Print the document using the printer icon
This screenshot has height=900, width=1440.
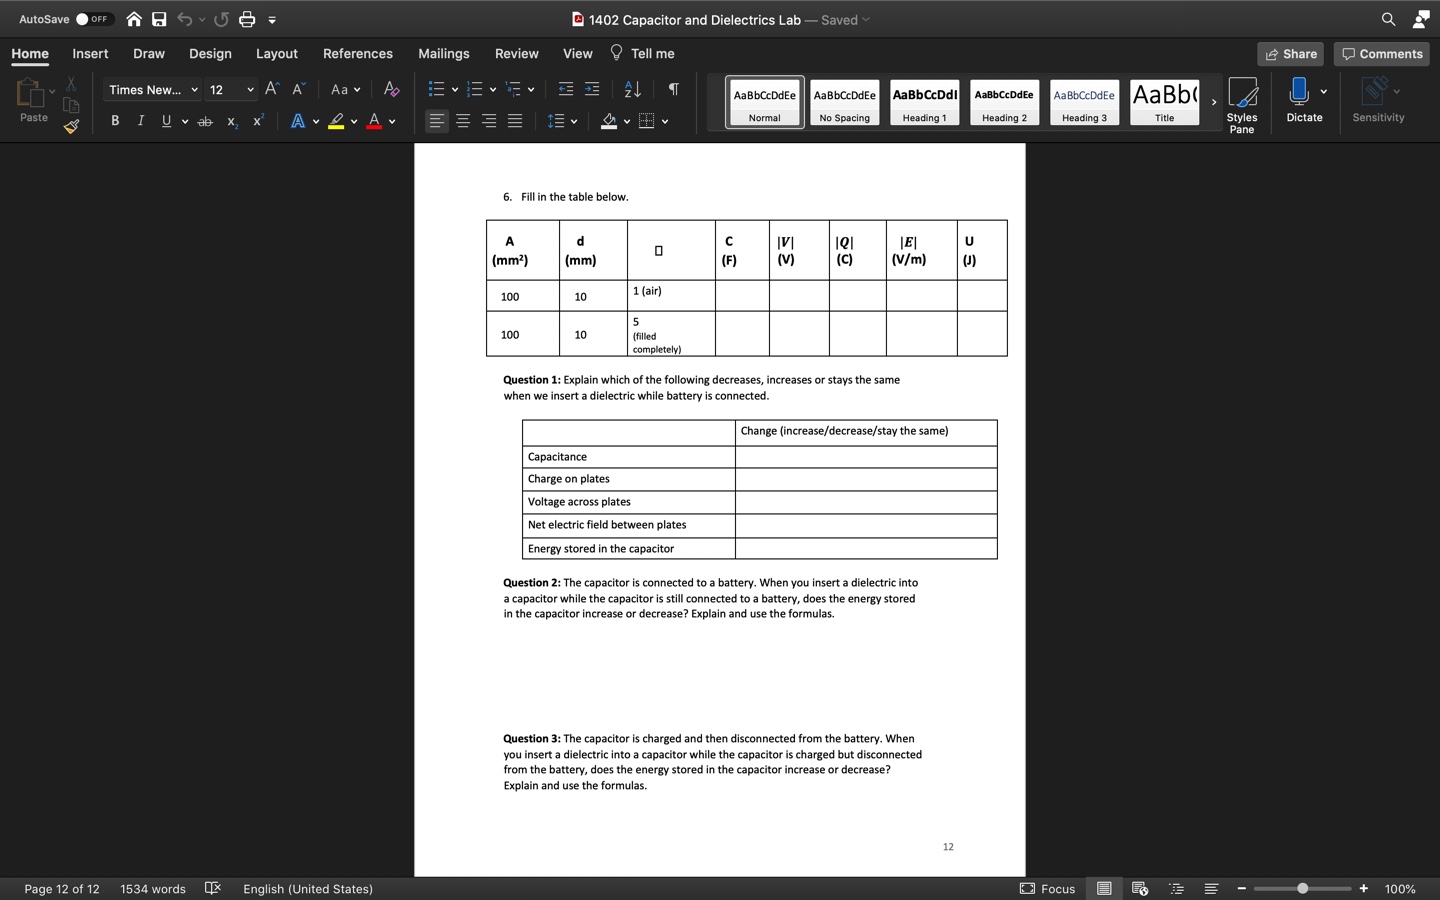(247, 19)
